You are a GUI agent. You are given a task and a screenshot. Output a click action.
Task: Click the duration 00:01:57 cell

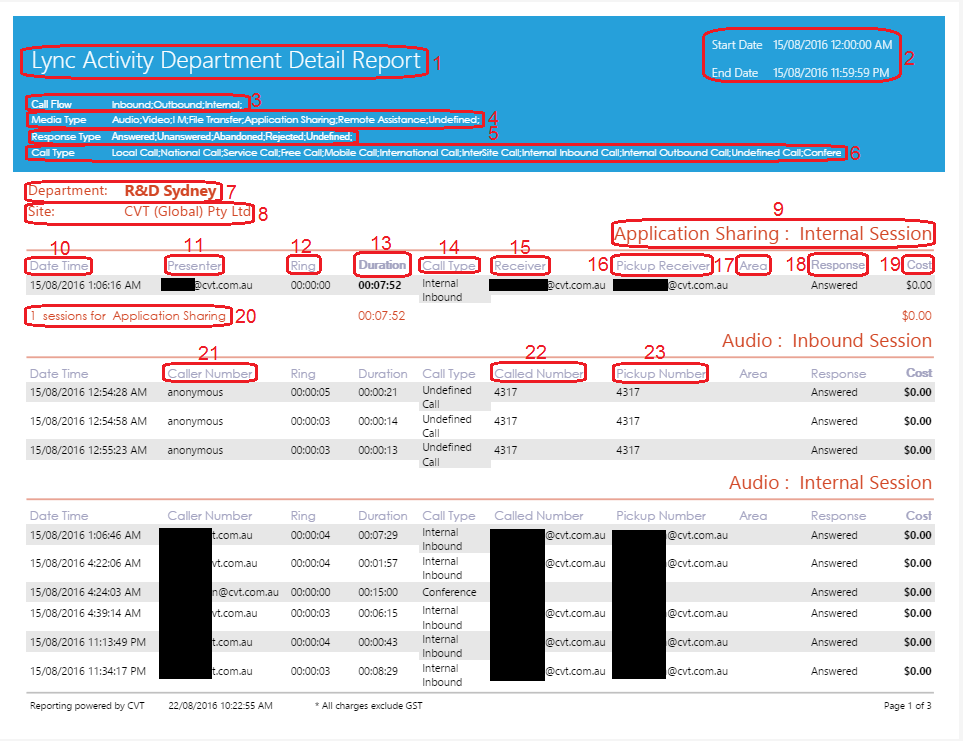tap(378, 564)
